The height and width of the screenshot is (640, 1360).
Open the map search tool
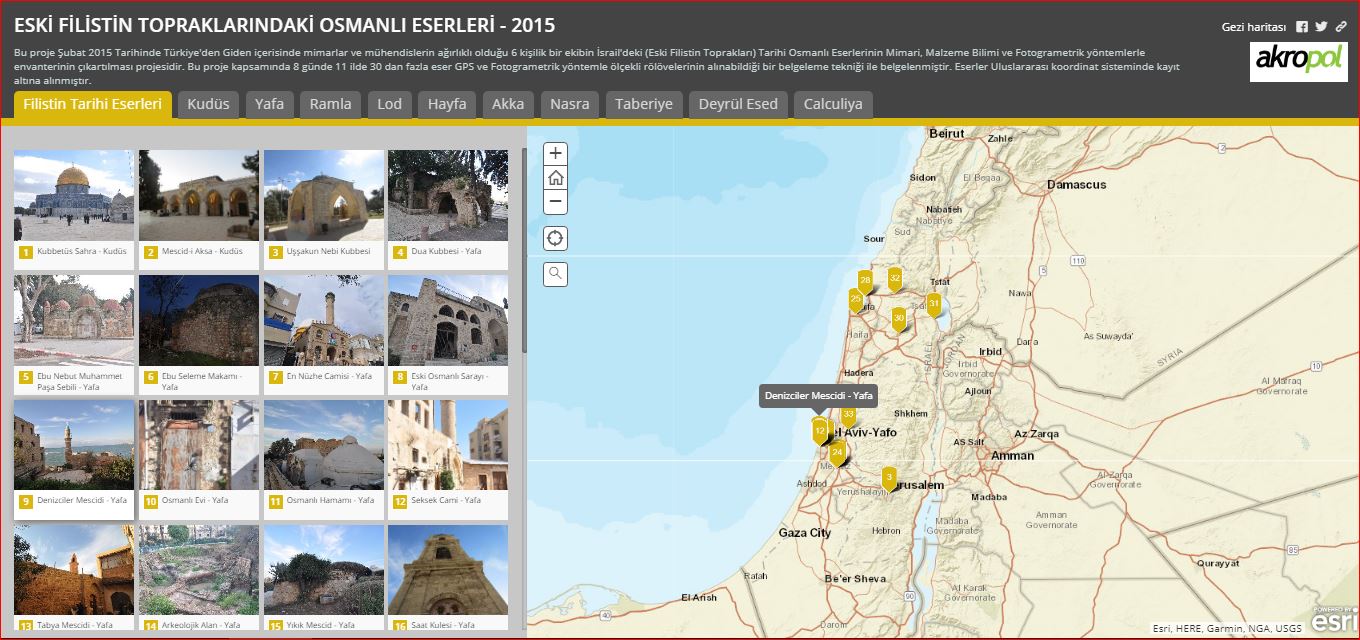(556, 274)
